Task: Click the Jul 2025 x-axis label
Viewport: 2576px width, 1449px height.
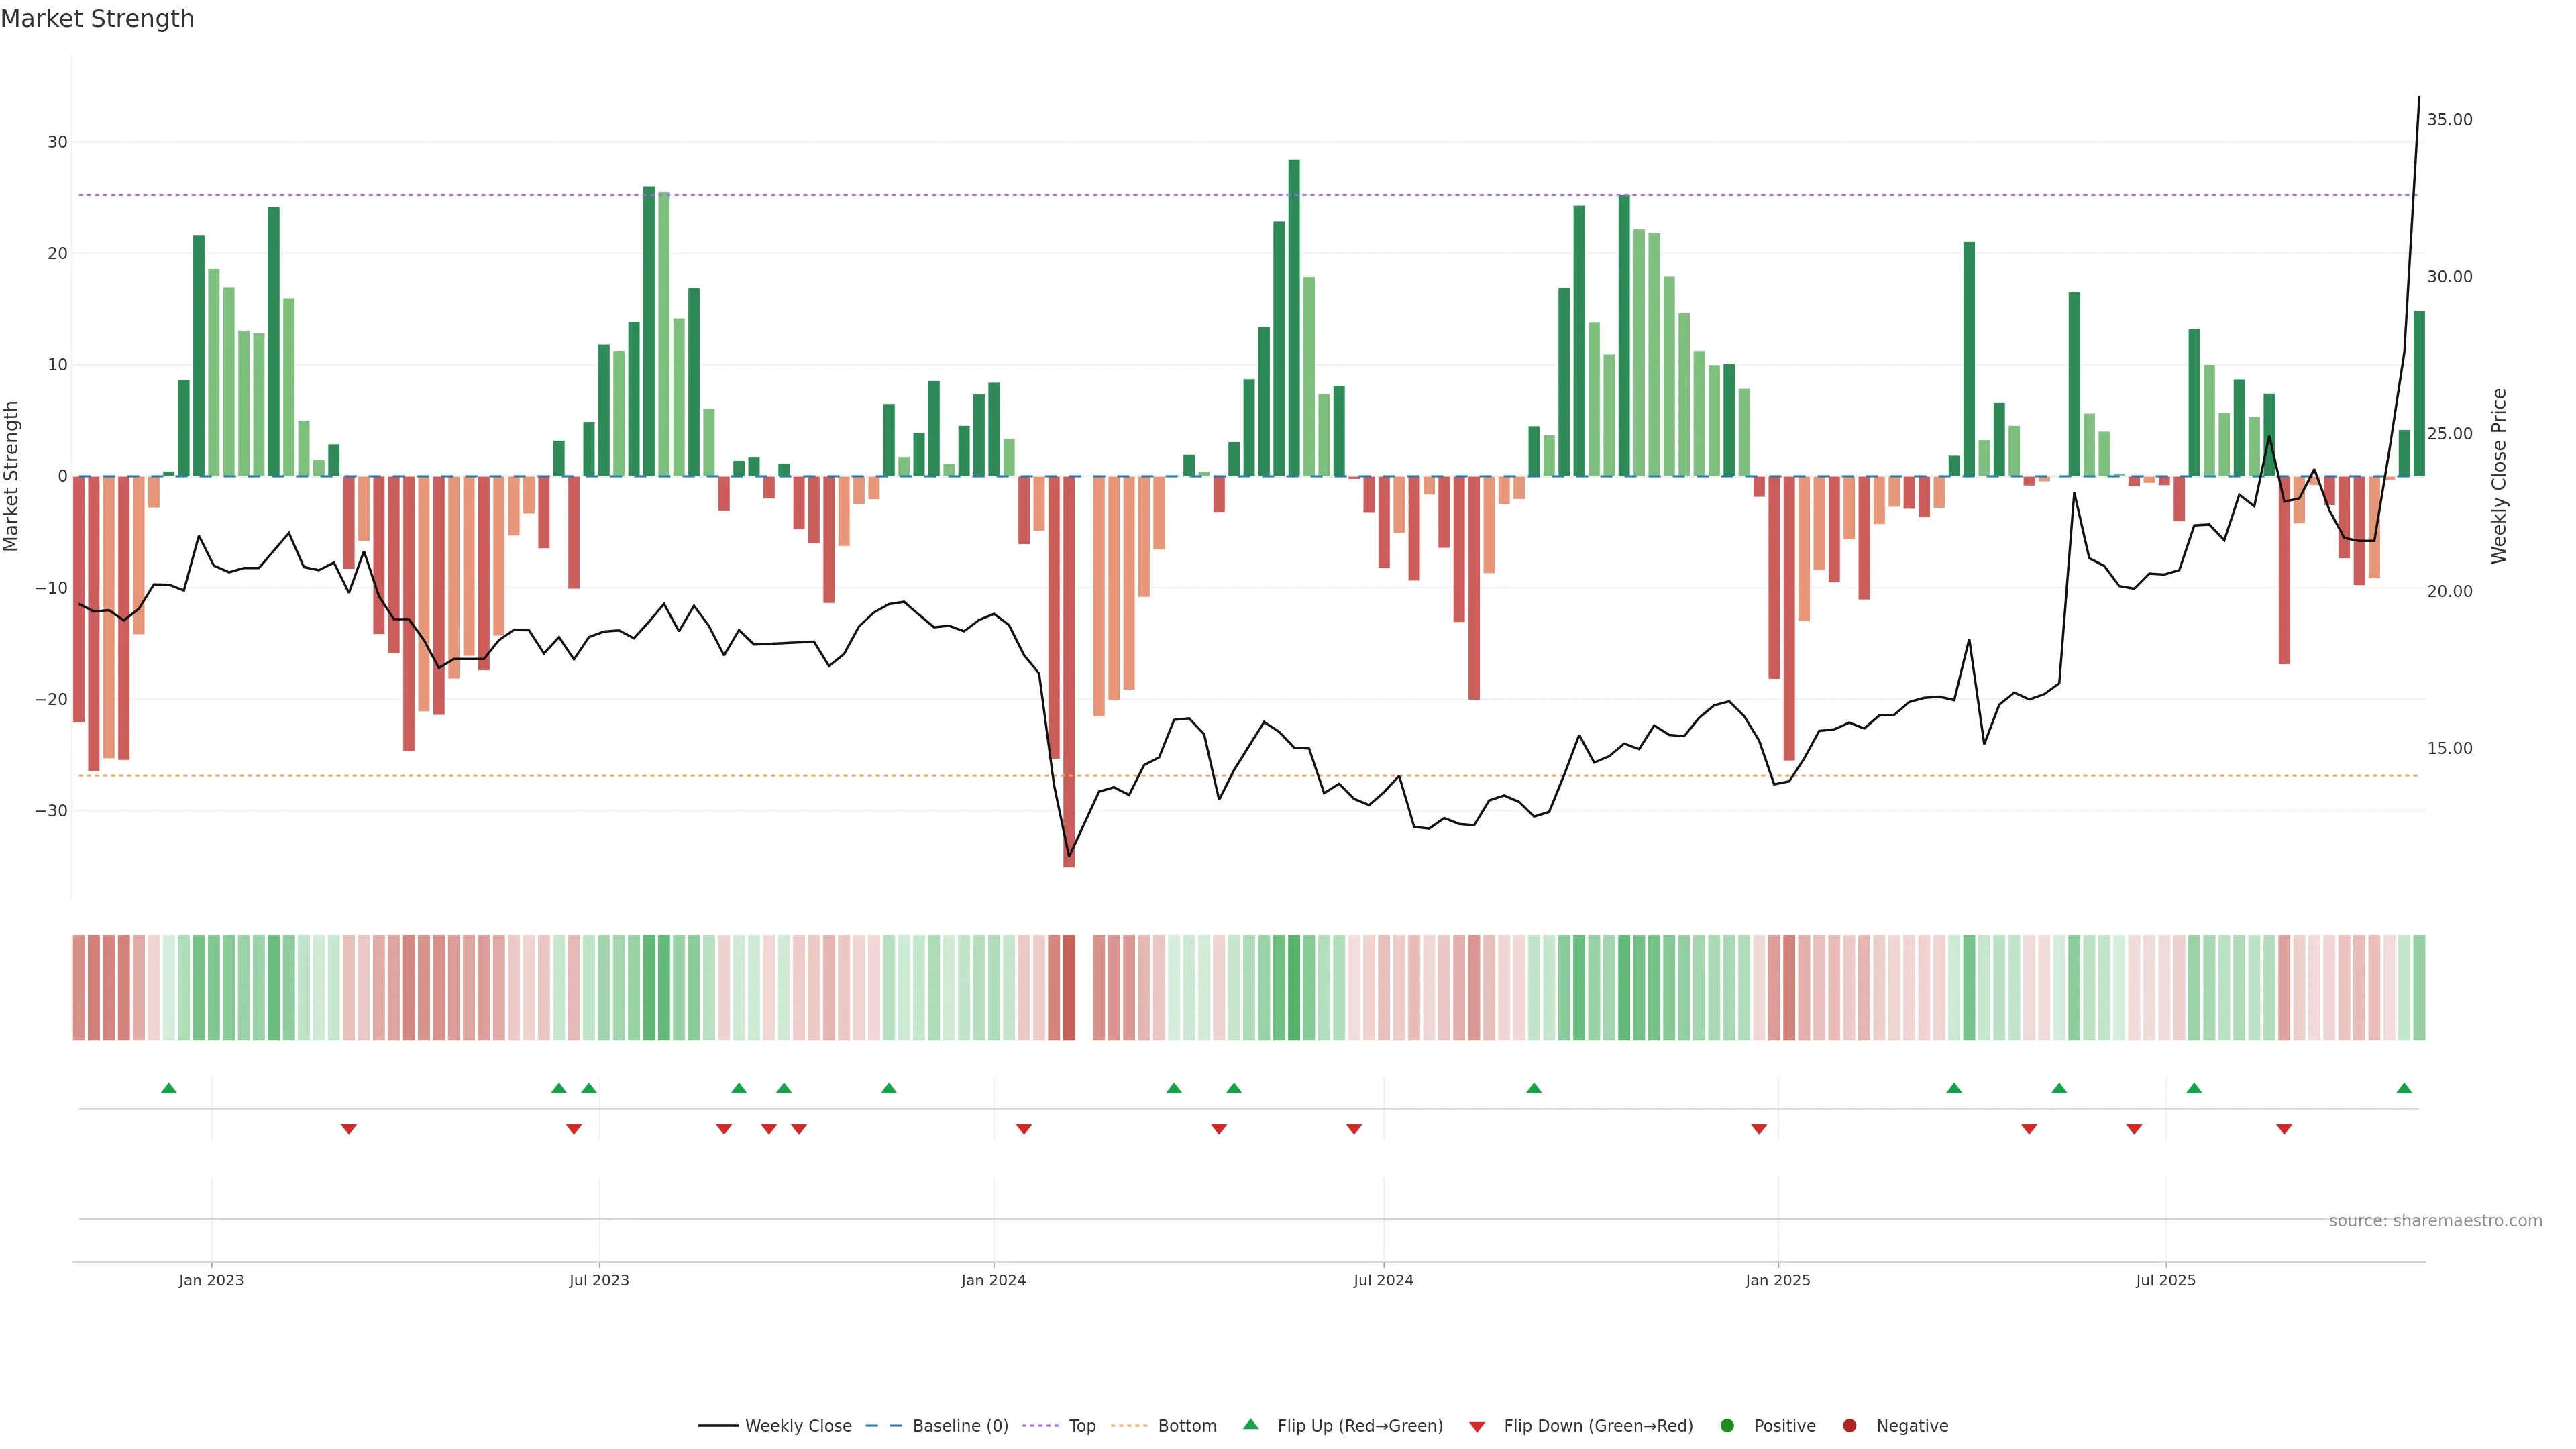Action: pos(2165,1280)
